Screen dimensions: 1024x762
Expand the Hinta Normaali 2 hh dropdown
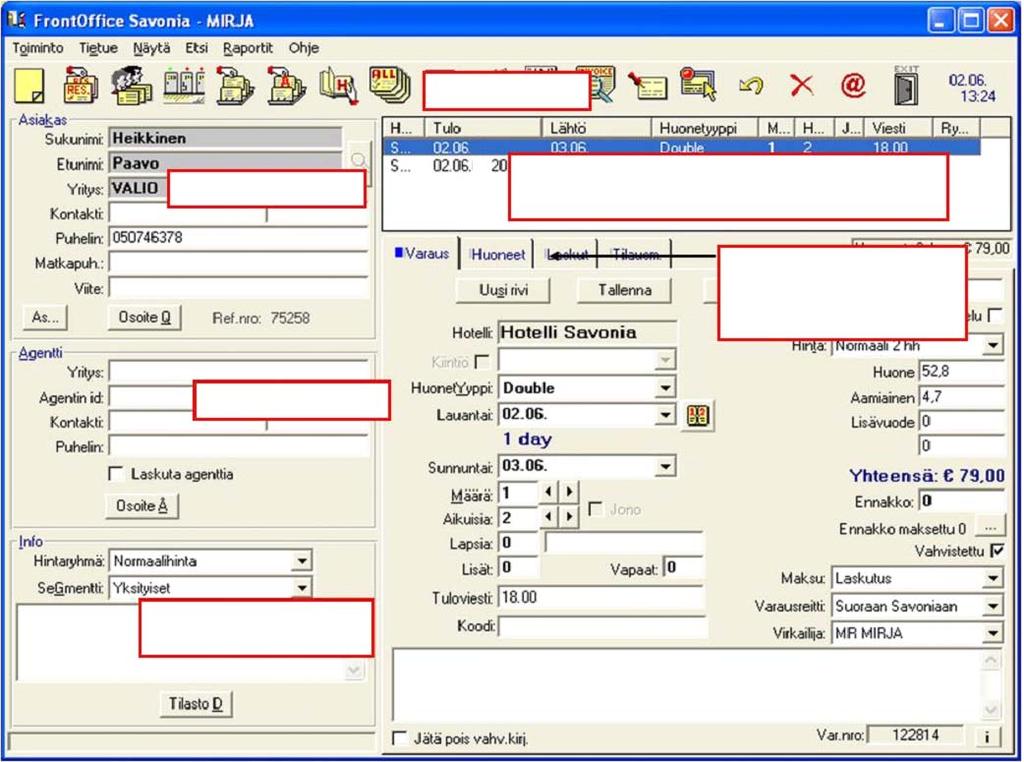point(993,345)
